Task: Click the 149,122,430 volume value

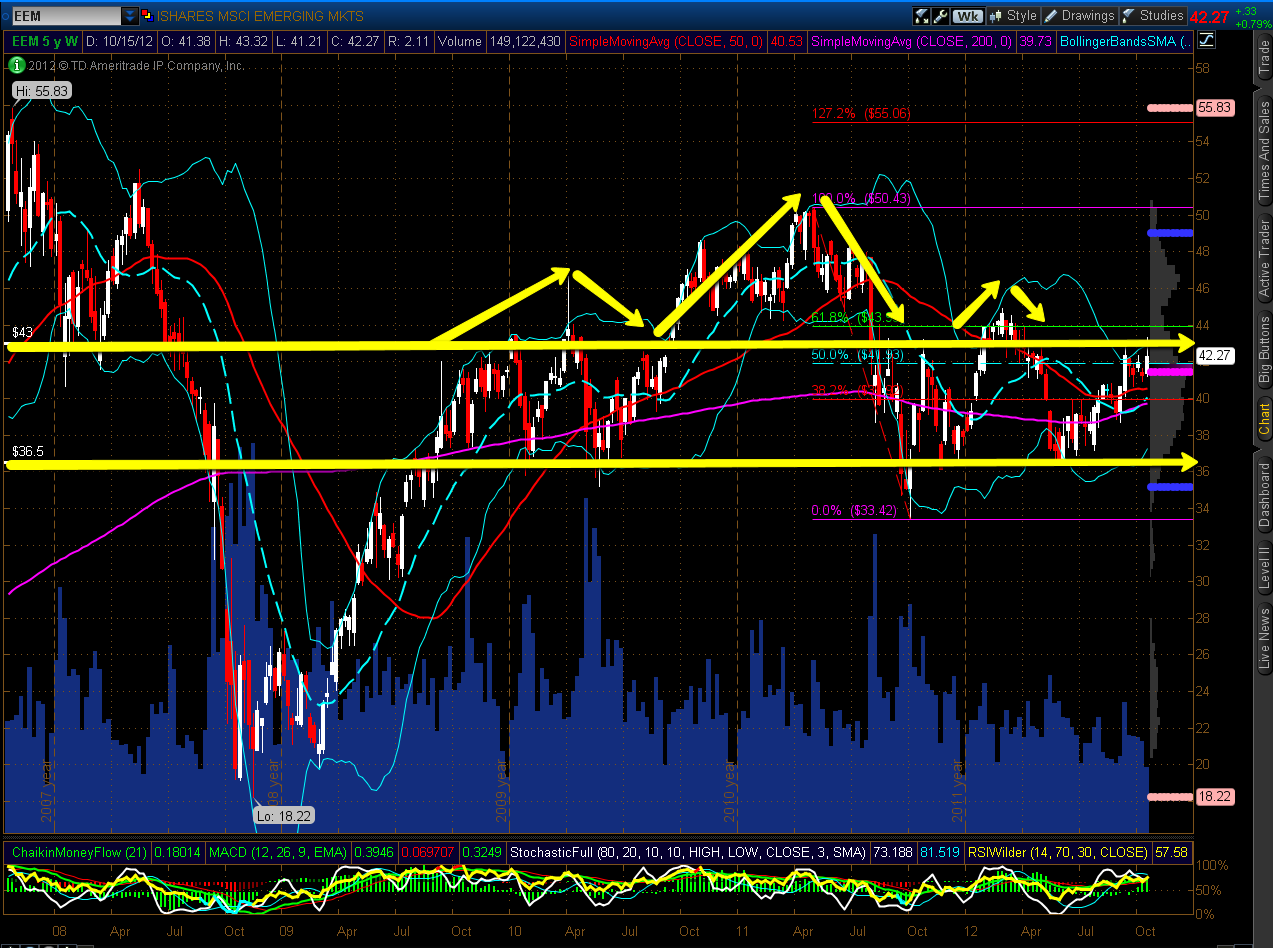Action: pos(525,41)
